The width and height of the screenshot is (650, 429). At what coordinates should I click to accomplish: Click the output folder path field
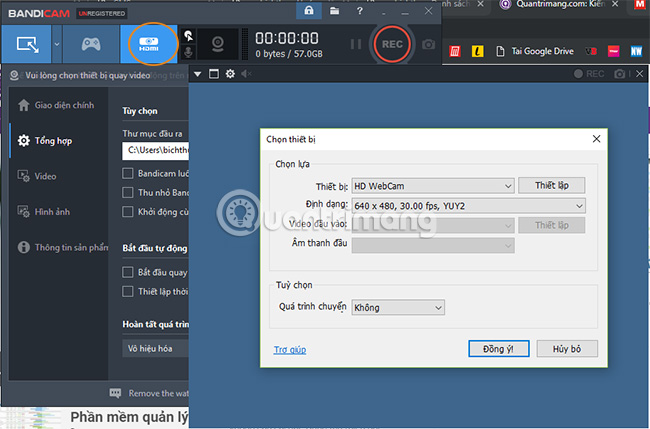pyautogui.click(x=155, y=150)
